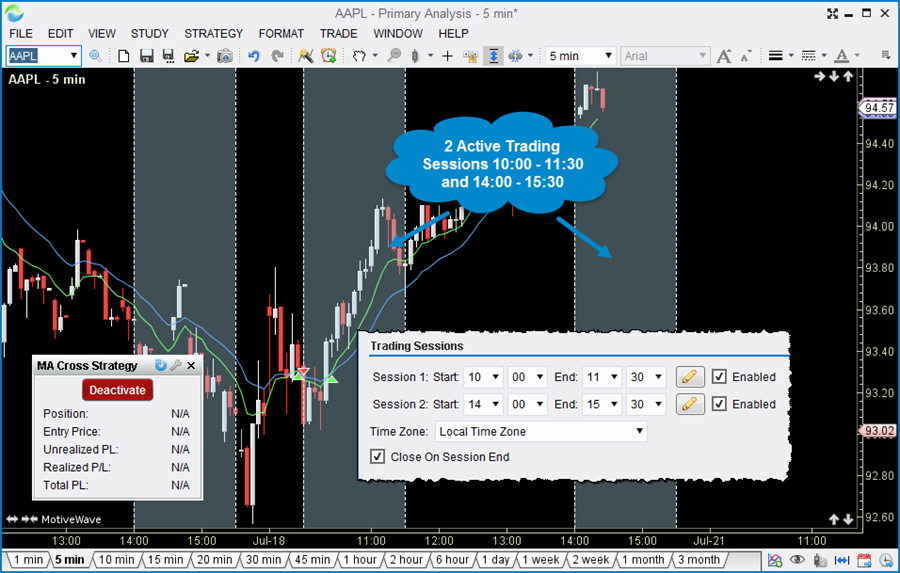Open the TRADE menu

pyautogui.click(x=339, y=33)
